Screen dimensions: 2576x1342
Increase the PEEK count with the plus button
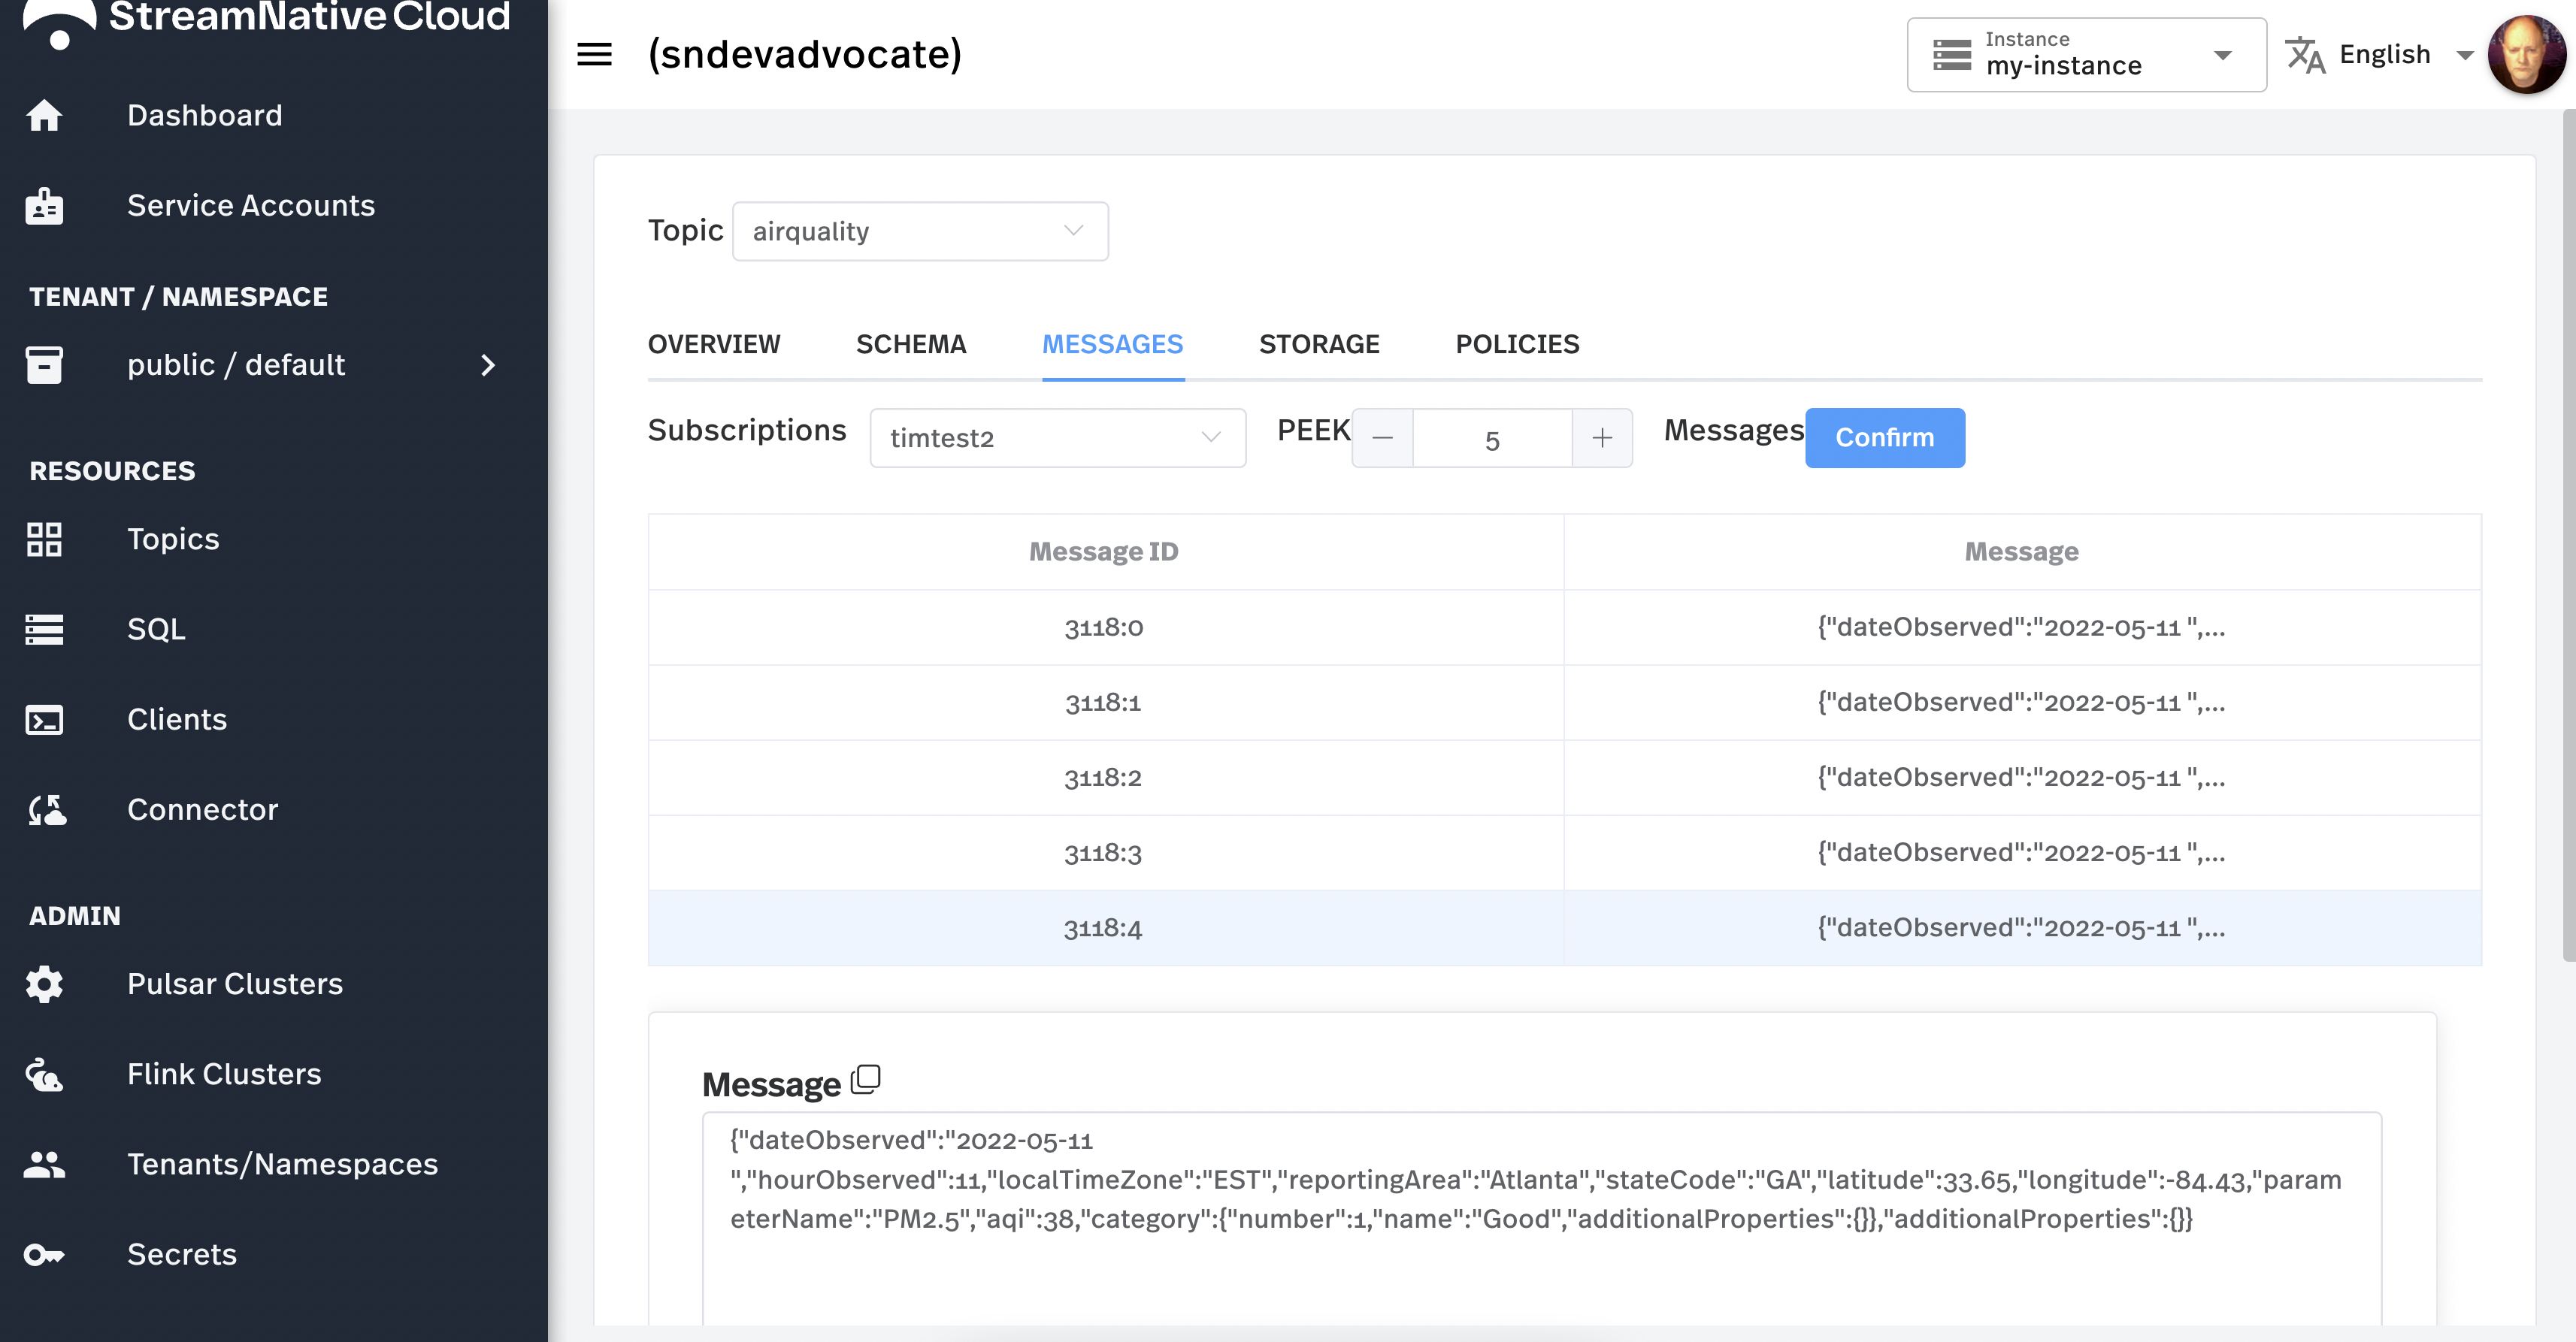1602,438
